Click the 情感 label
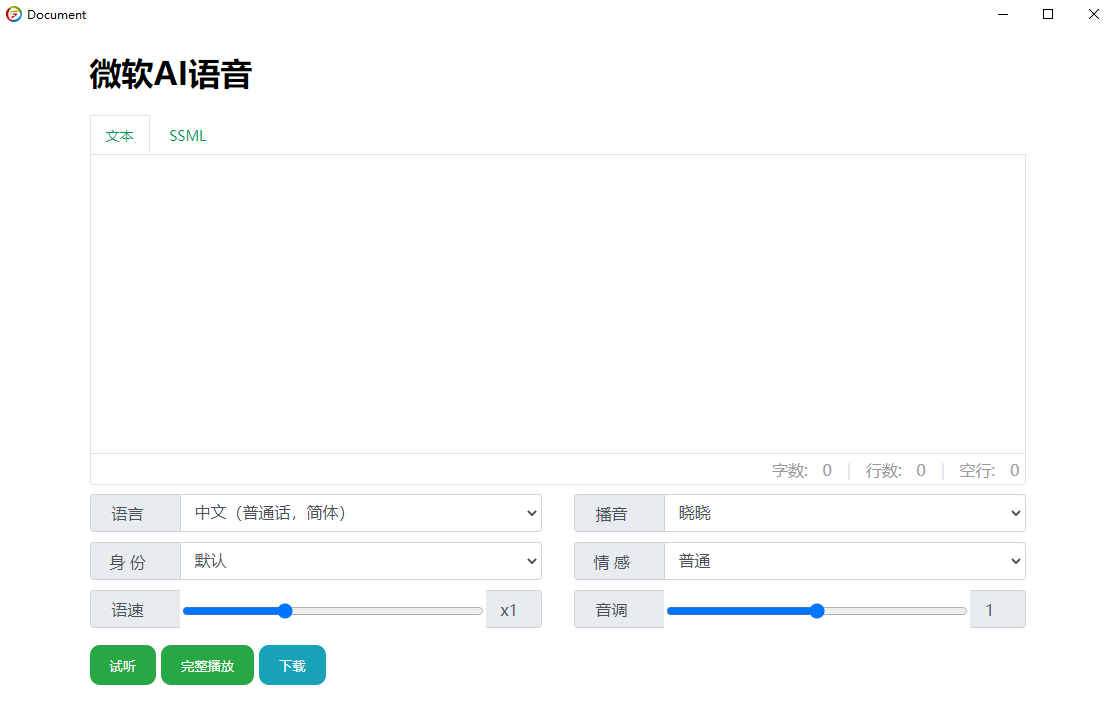The height and width of the screenshot is (717, 1116). click(619, 562)
